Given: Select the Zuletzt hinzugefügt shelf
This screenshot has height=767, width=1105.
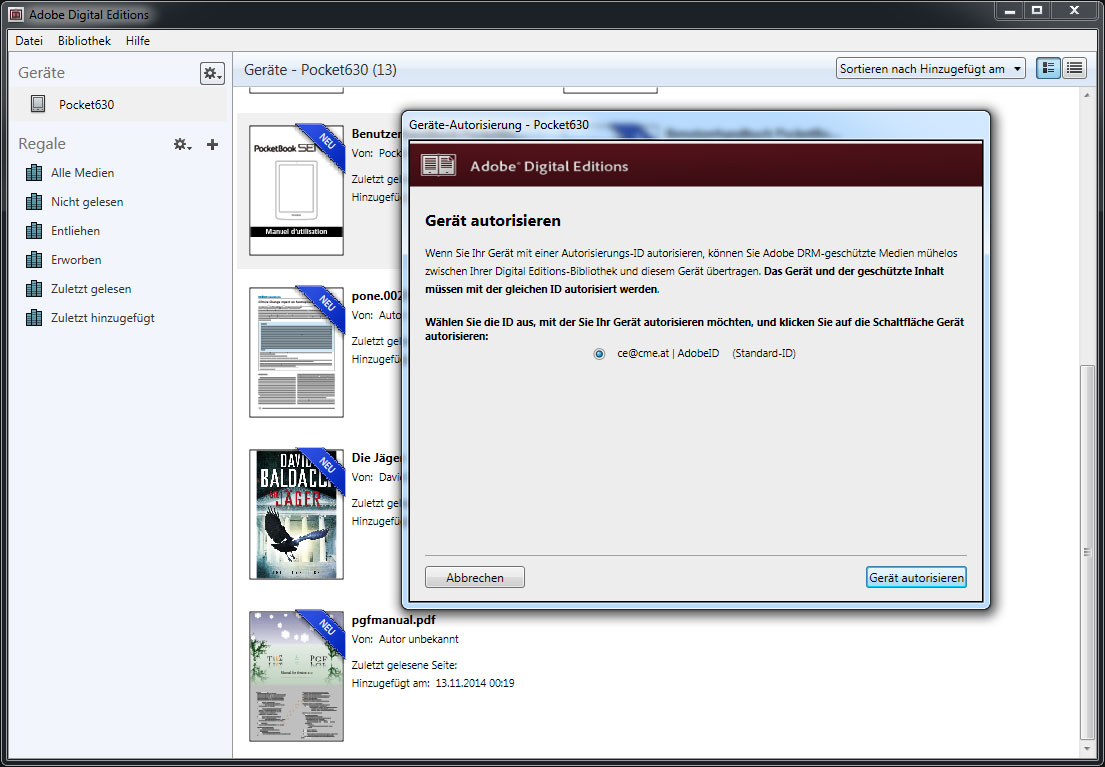Looking at the screenshot, I should (102, 318).
